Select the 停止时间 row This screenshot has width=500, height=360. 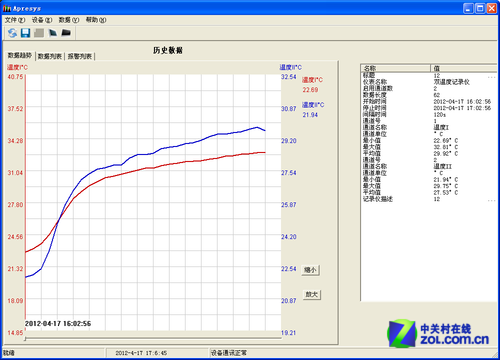point(429,108)
